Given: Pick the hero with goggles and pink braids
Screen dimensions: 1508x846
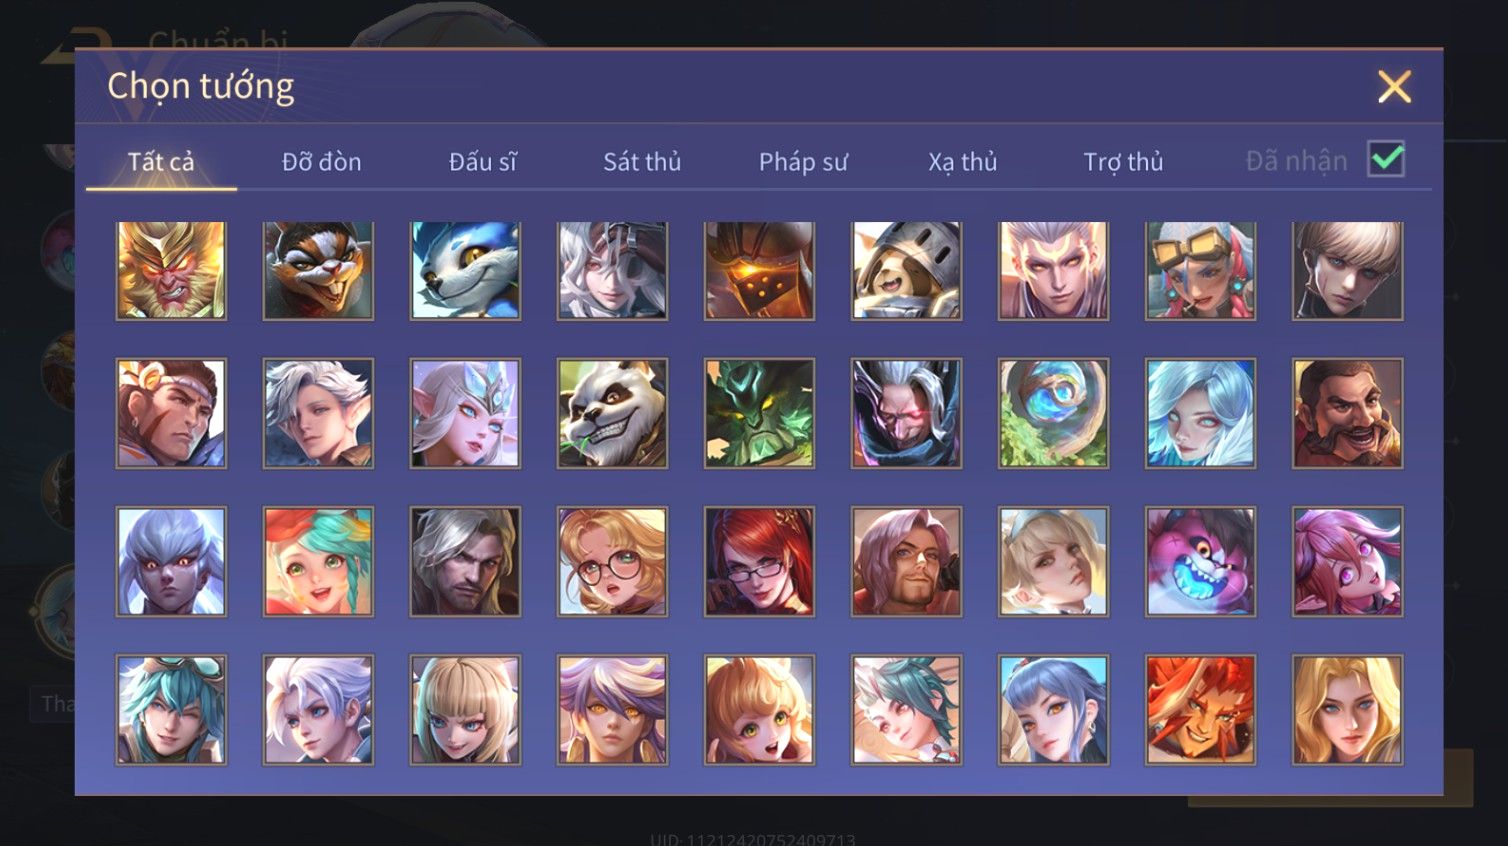Looking at the screenshot, I should point(1200,271).
